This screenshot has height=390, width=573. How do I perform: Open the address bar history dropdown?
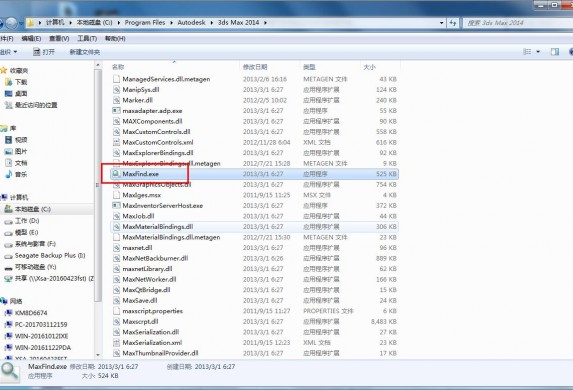point(441,23)
